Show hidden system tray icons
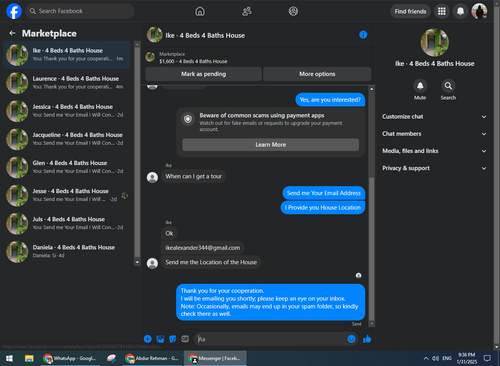Viewport: 500px width, 366px height. tap(426, 358)
